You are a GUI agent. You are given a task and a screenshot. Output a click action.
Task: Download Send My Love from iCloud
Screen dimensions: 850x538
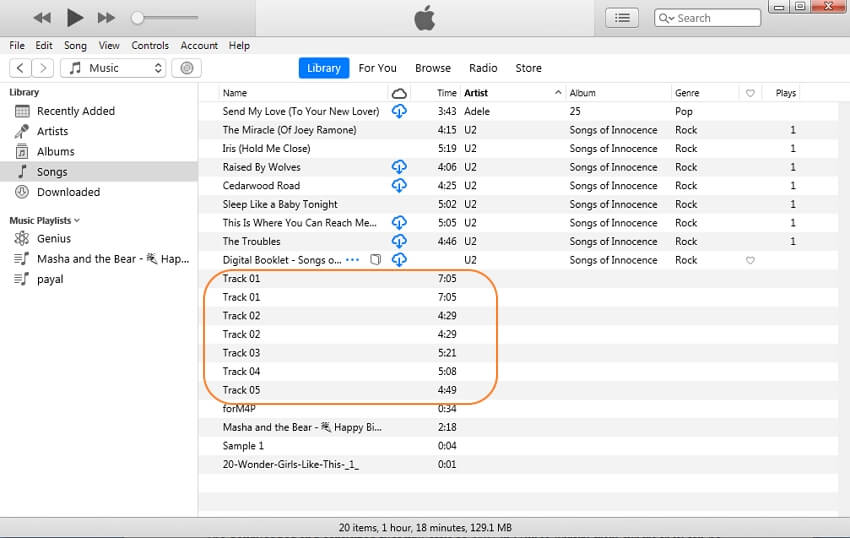[400, 112]
